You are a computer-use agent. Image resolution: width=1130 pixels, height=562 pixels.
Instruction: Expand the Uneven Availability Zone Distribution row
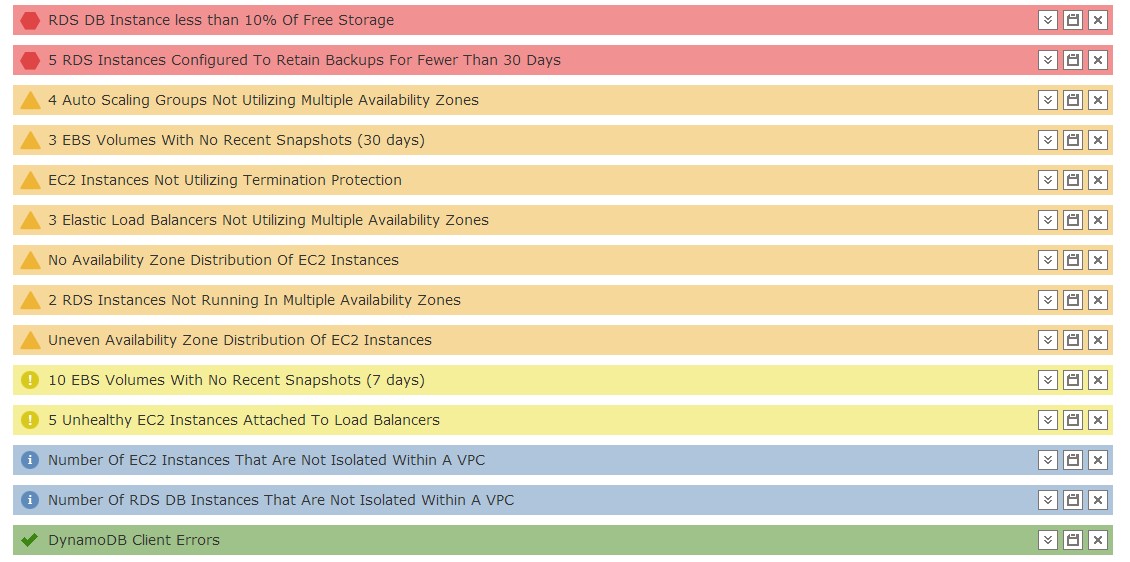click(1047, 340)
